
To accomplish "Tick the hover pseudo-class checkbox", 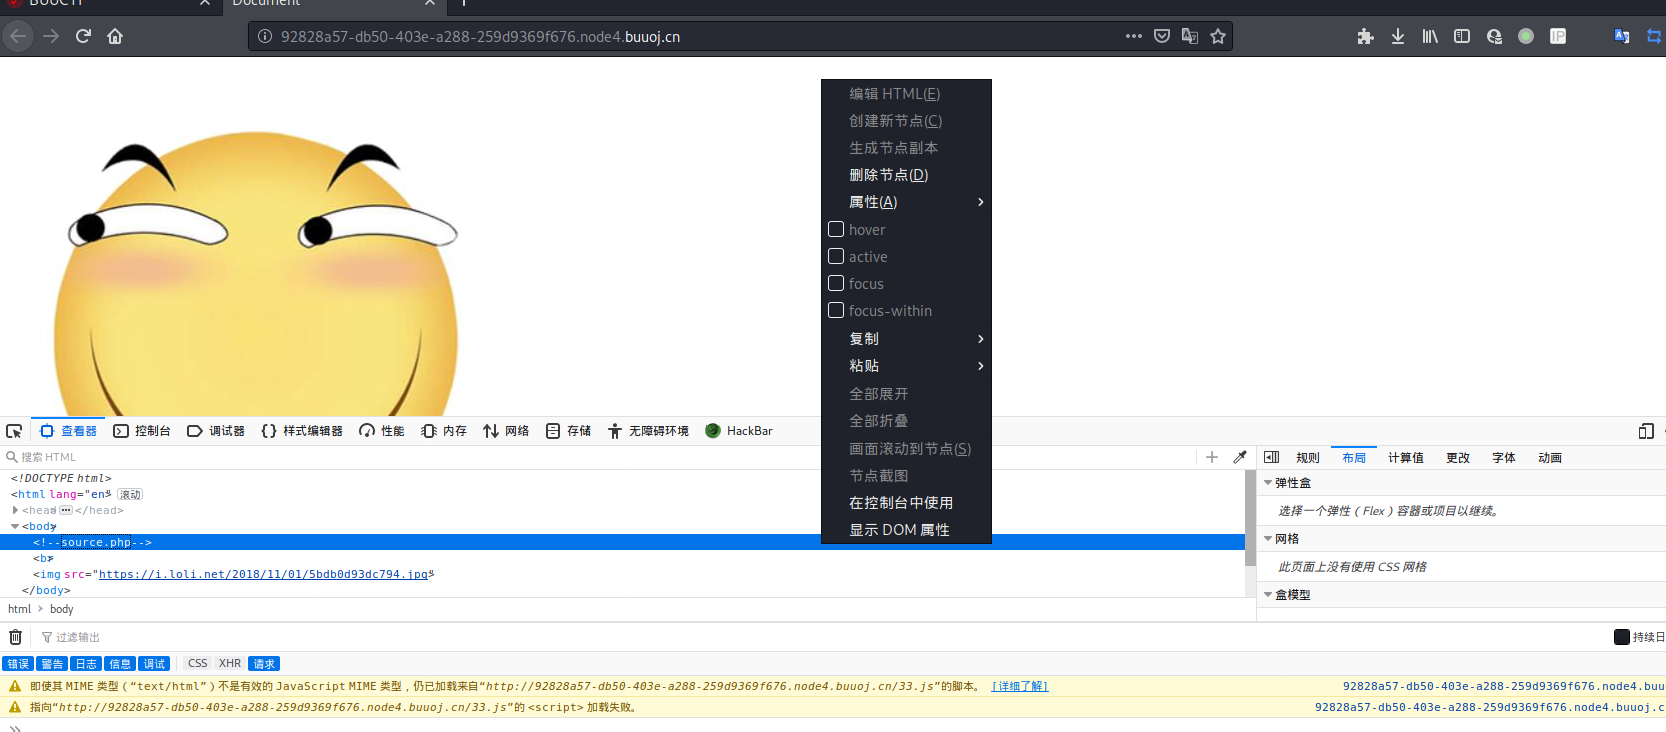I will click(x=836, y=229).
